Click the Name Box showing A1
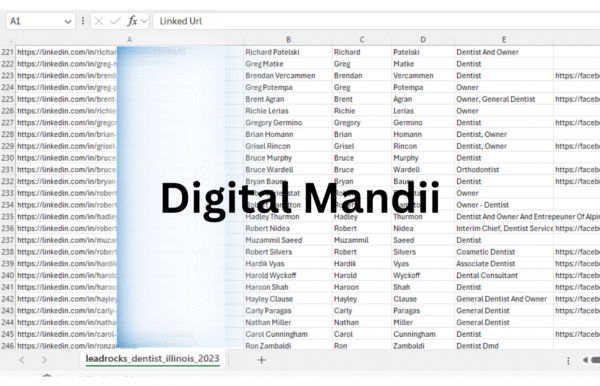Viewport: 600px width, 386px height. (40, 21)
